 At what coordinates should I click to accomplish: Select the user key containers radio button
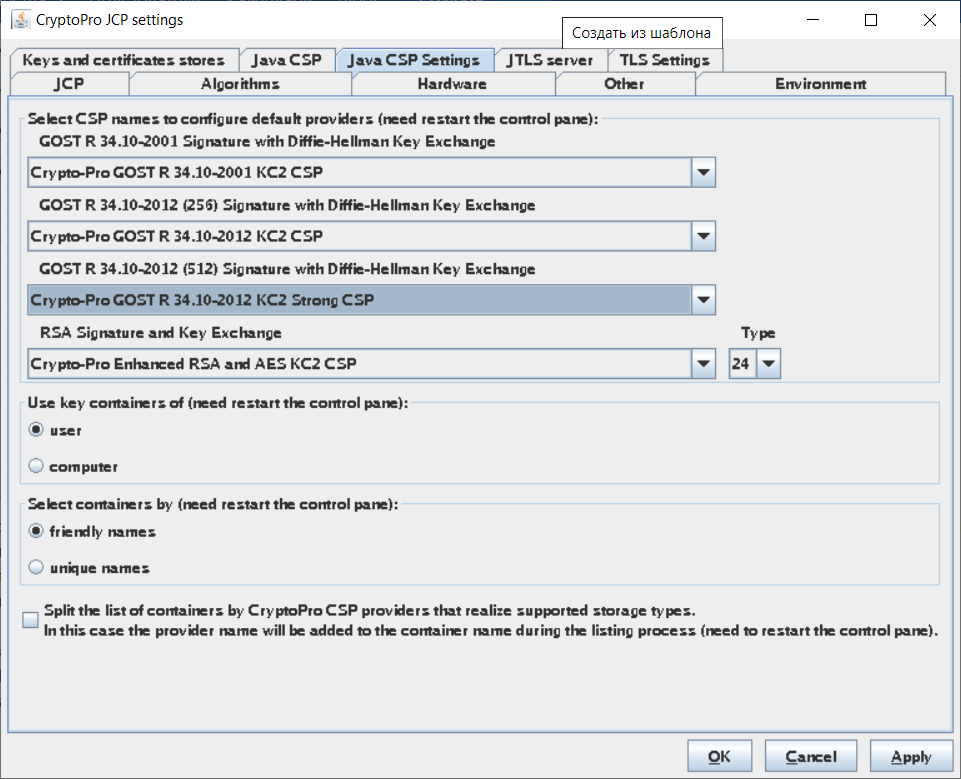pyautogui.click(x=36, y=430)
